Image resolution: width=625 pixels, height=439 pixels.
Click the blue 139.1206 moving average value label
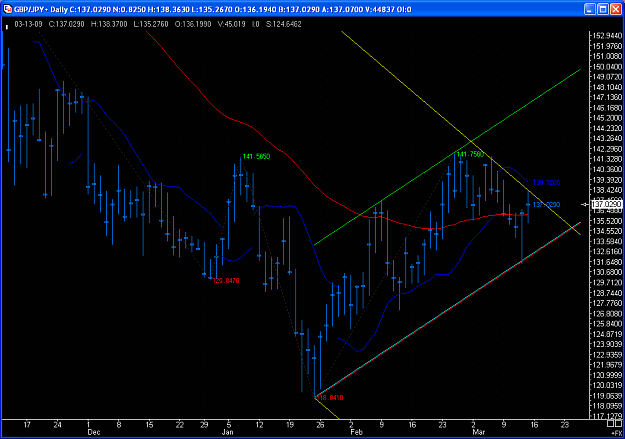pyautogui.click(x=546, y=183)
